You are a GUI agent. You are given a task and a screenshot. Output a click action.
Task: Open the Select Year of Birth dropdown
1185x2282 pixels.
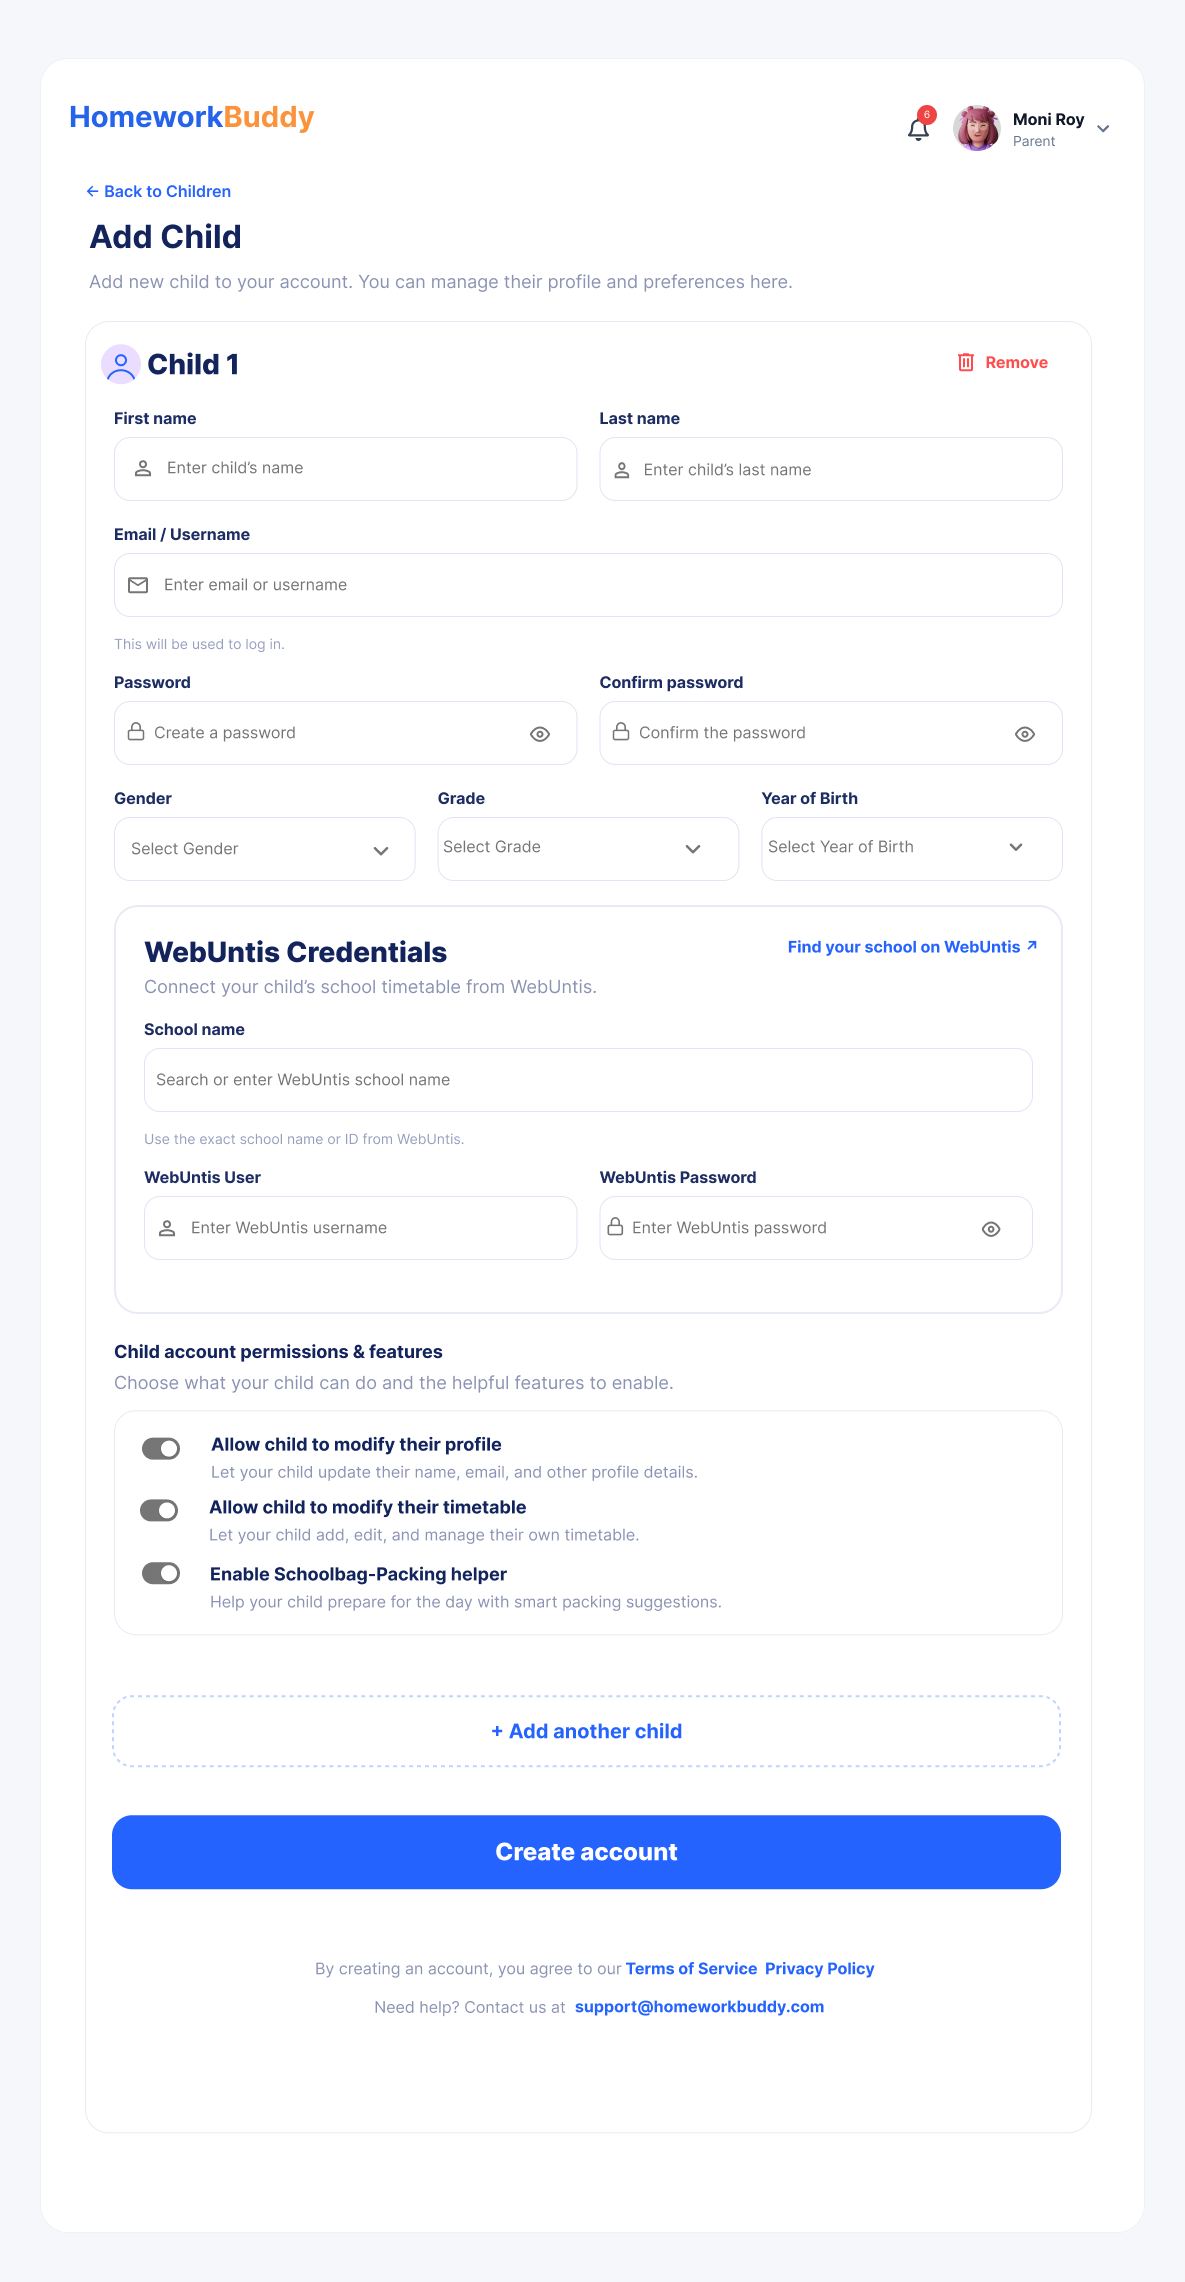point(912,849)
